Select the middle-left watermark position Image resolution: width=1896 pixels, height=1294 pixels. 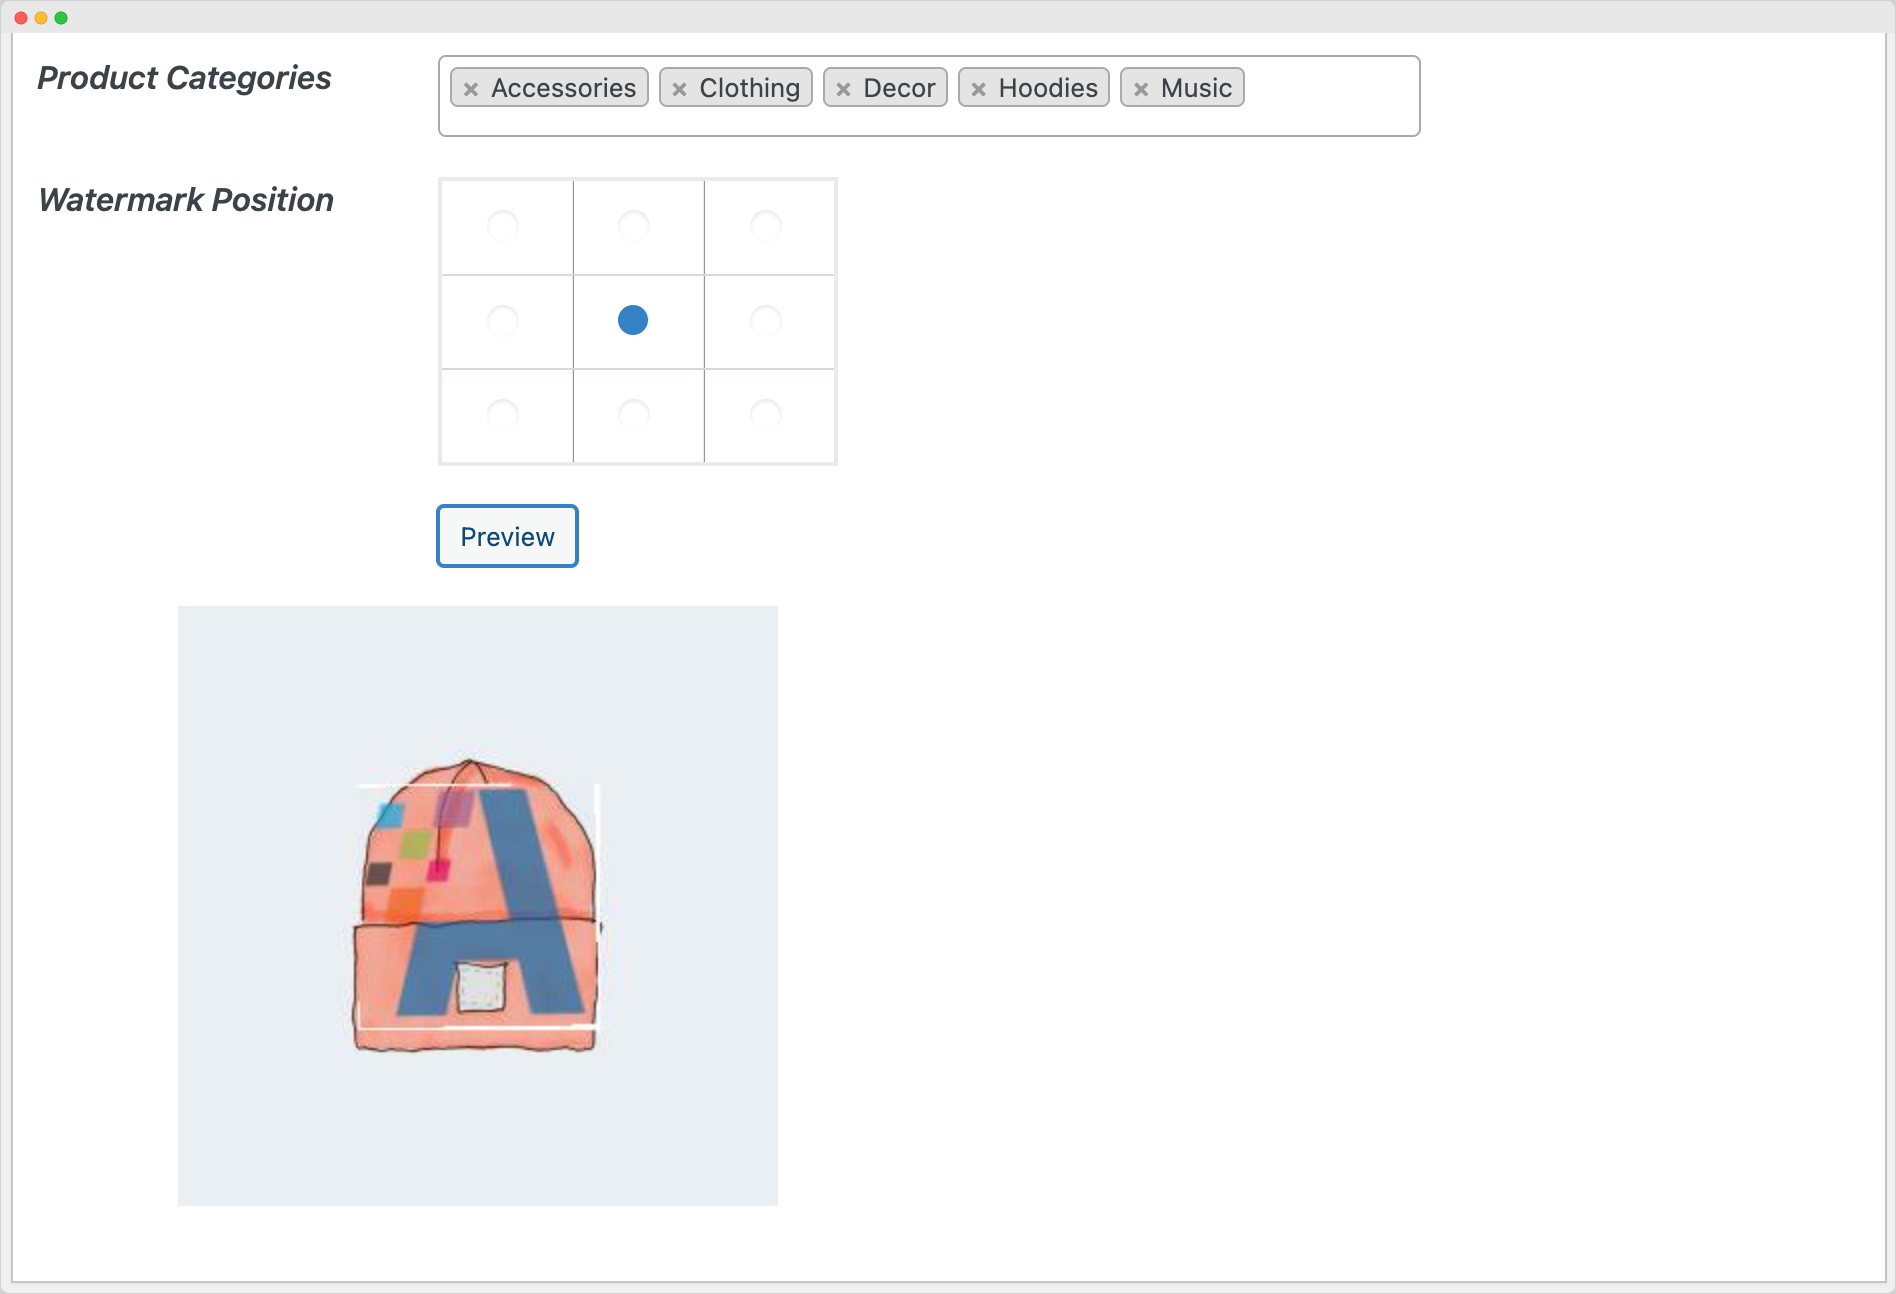[x=505, y=321]
